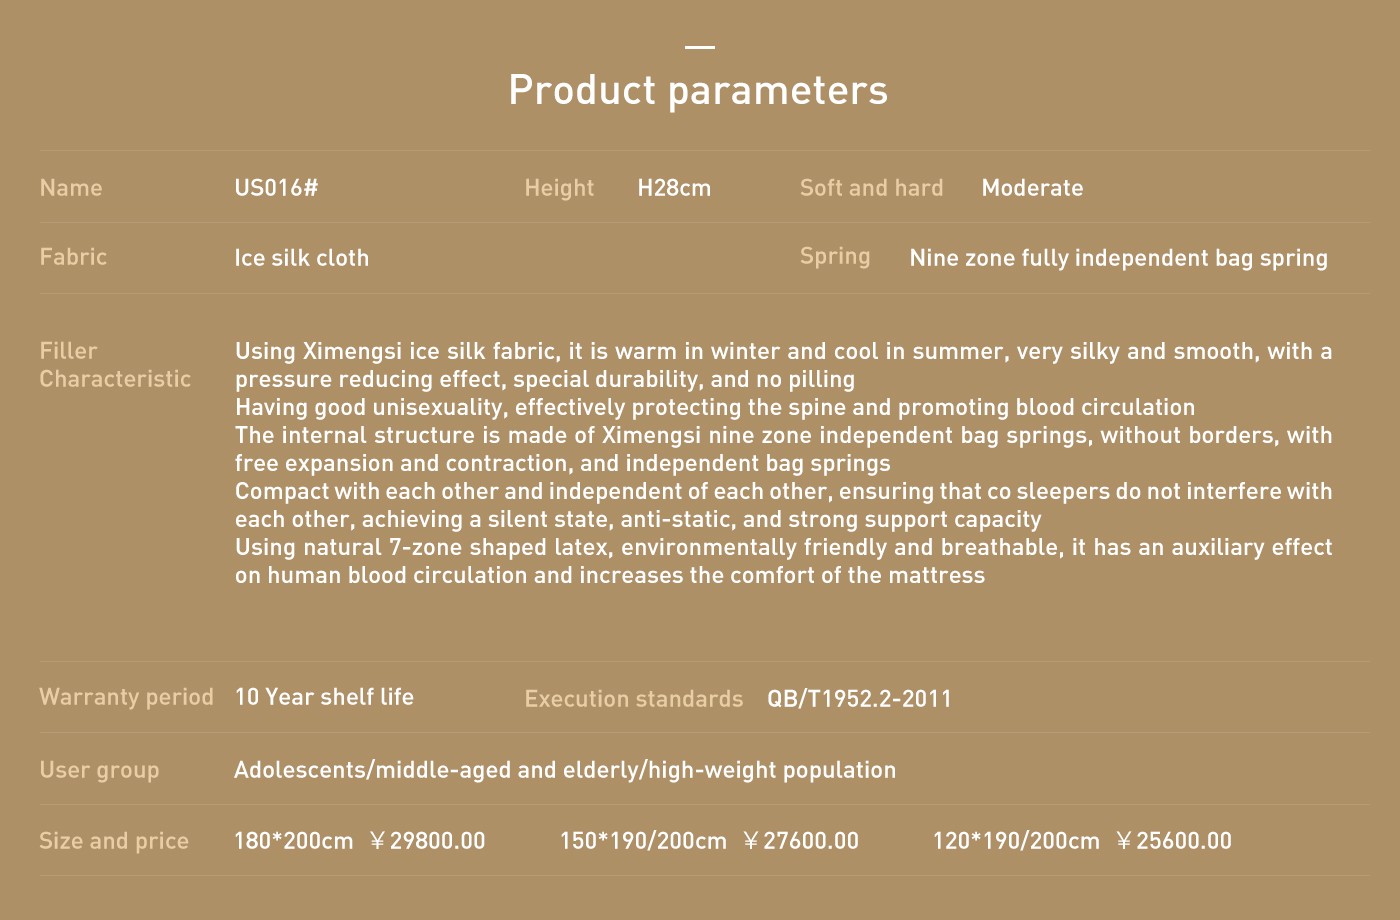The image size is (1400, 920).
Task: Select the 150*190/200cm ¥27600.00 price
Action: coord(709,841)
